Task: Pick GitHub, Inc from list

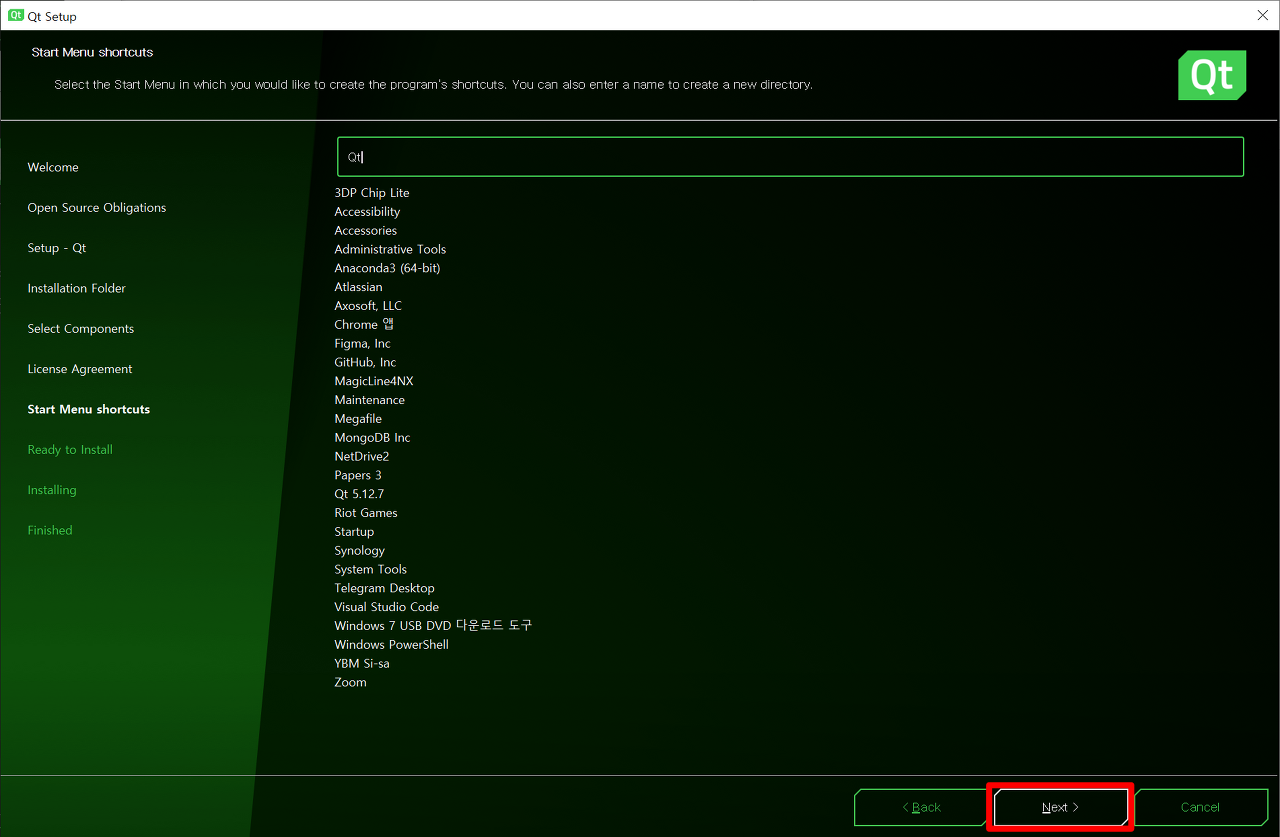Action: [365, 363]
